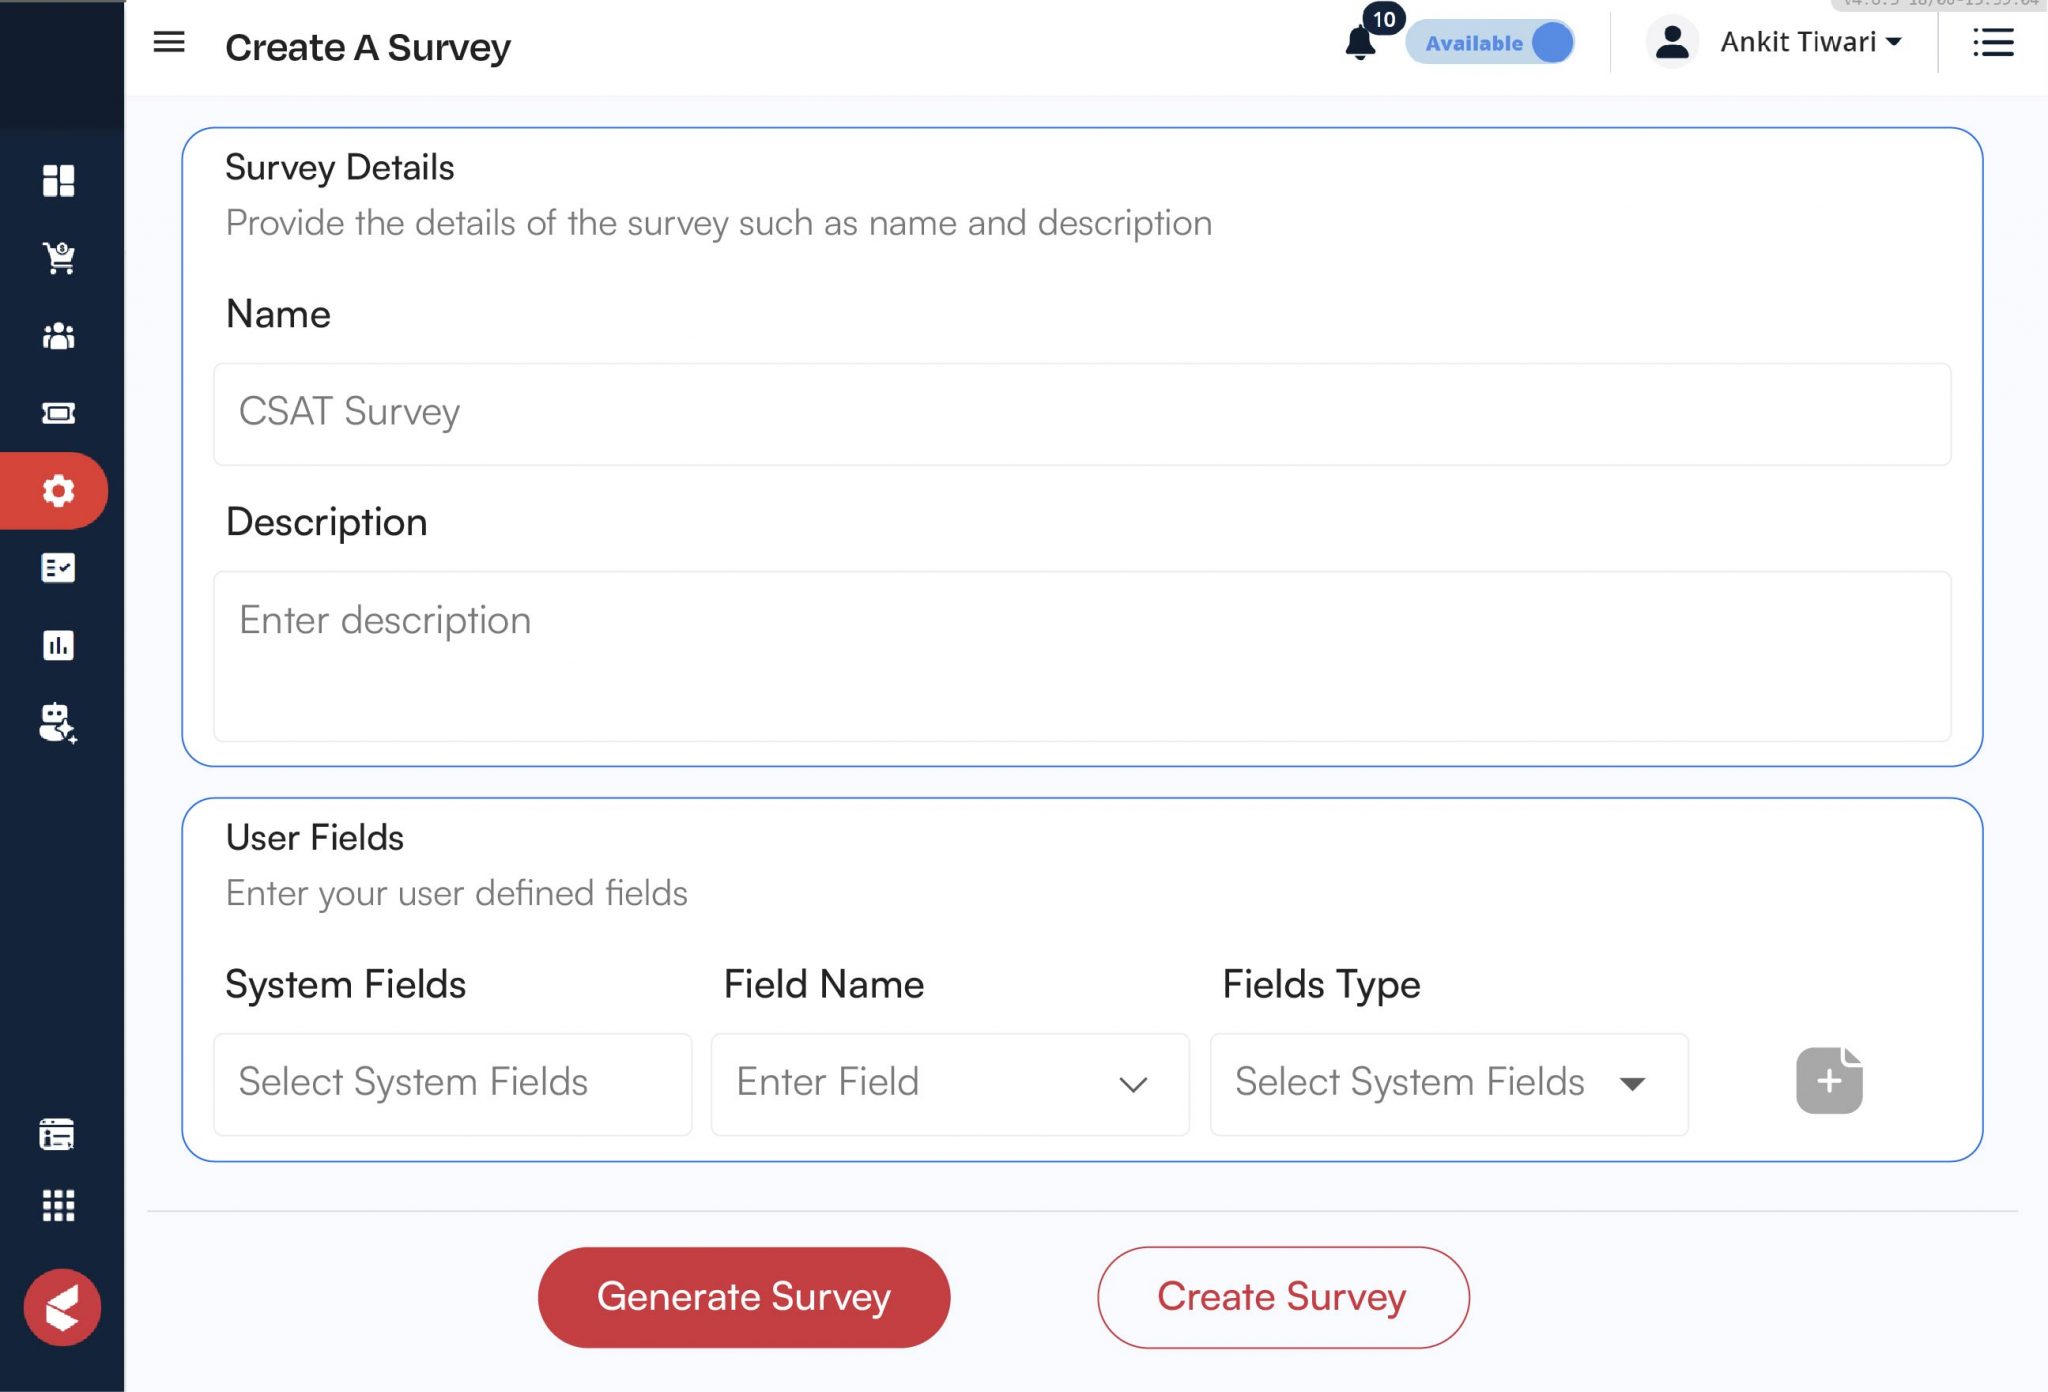Screen dimensions: 2048x1392
Task: Open the hamburger menu beside Create A Survey
Action: point(170,43)
